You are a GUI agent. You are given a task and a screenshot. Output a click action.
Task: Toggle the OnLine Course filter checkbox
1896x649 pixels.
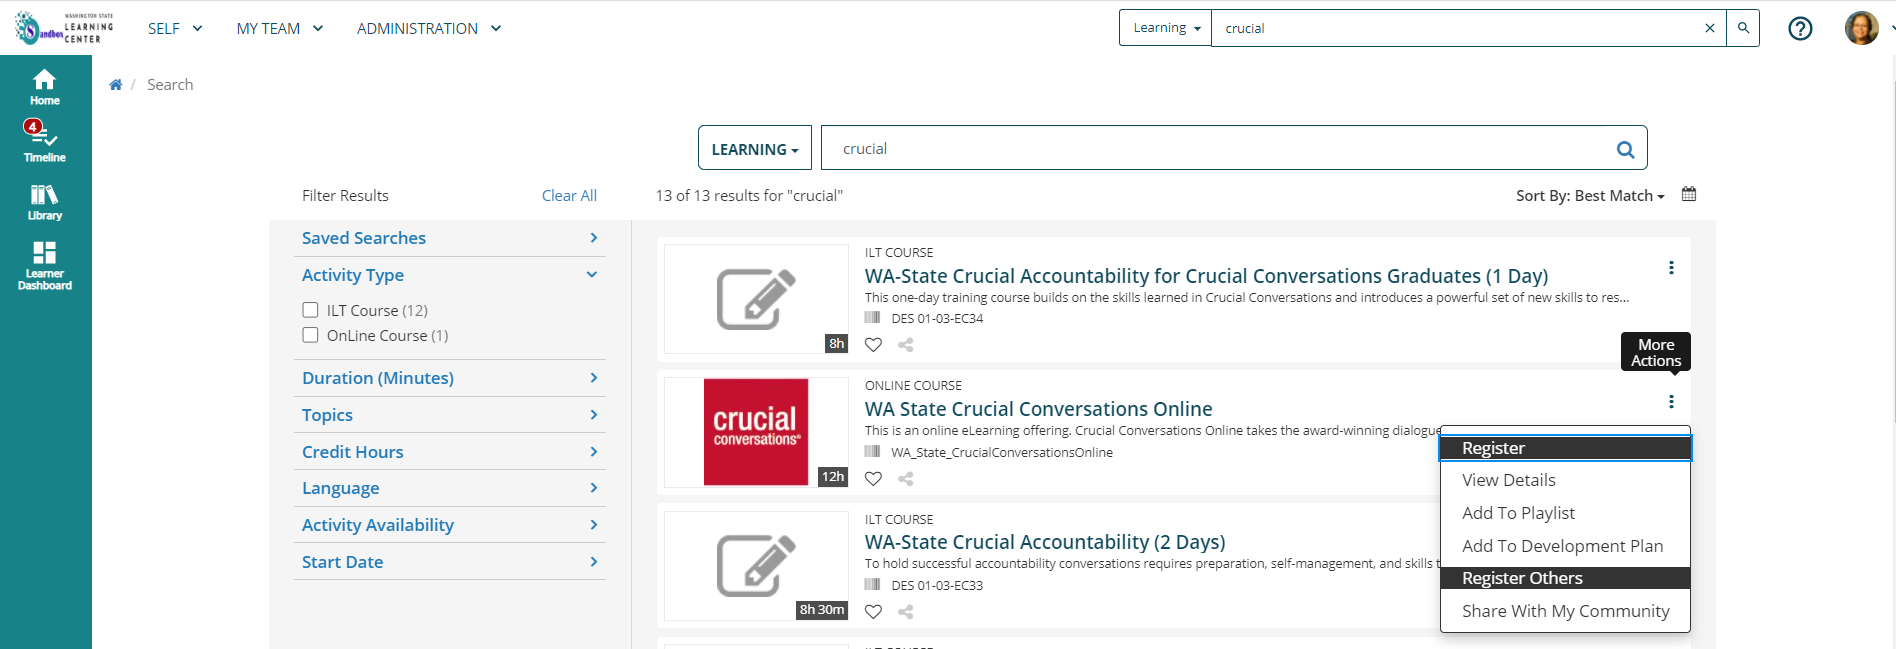coord(310,335)
